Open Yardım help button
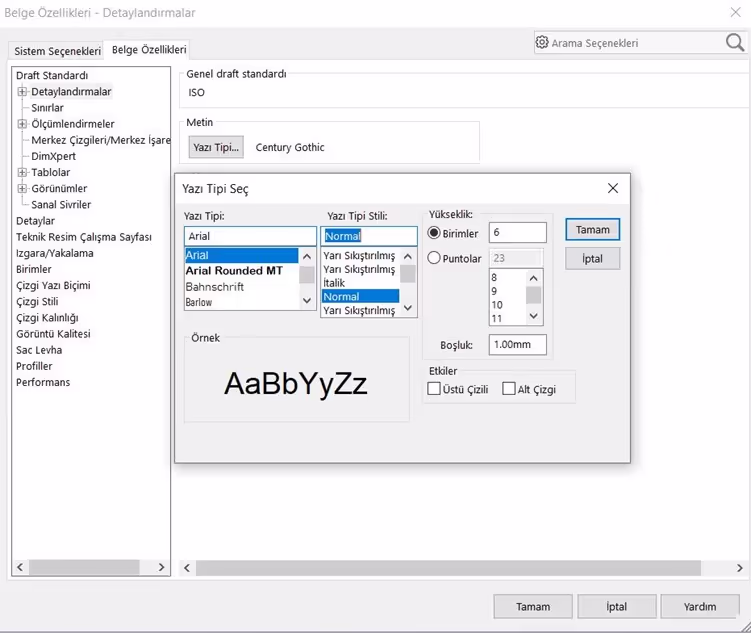 pyautogui.click(x=700, y=607)
